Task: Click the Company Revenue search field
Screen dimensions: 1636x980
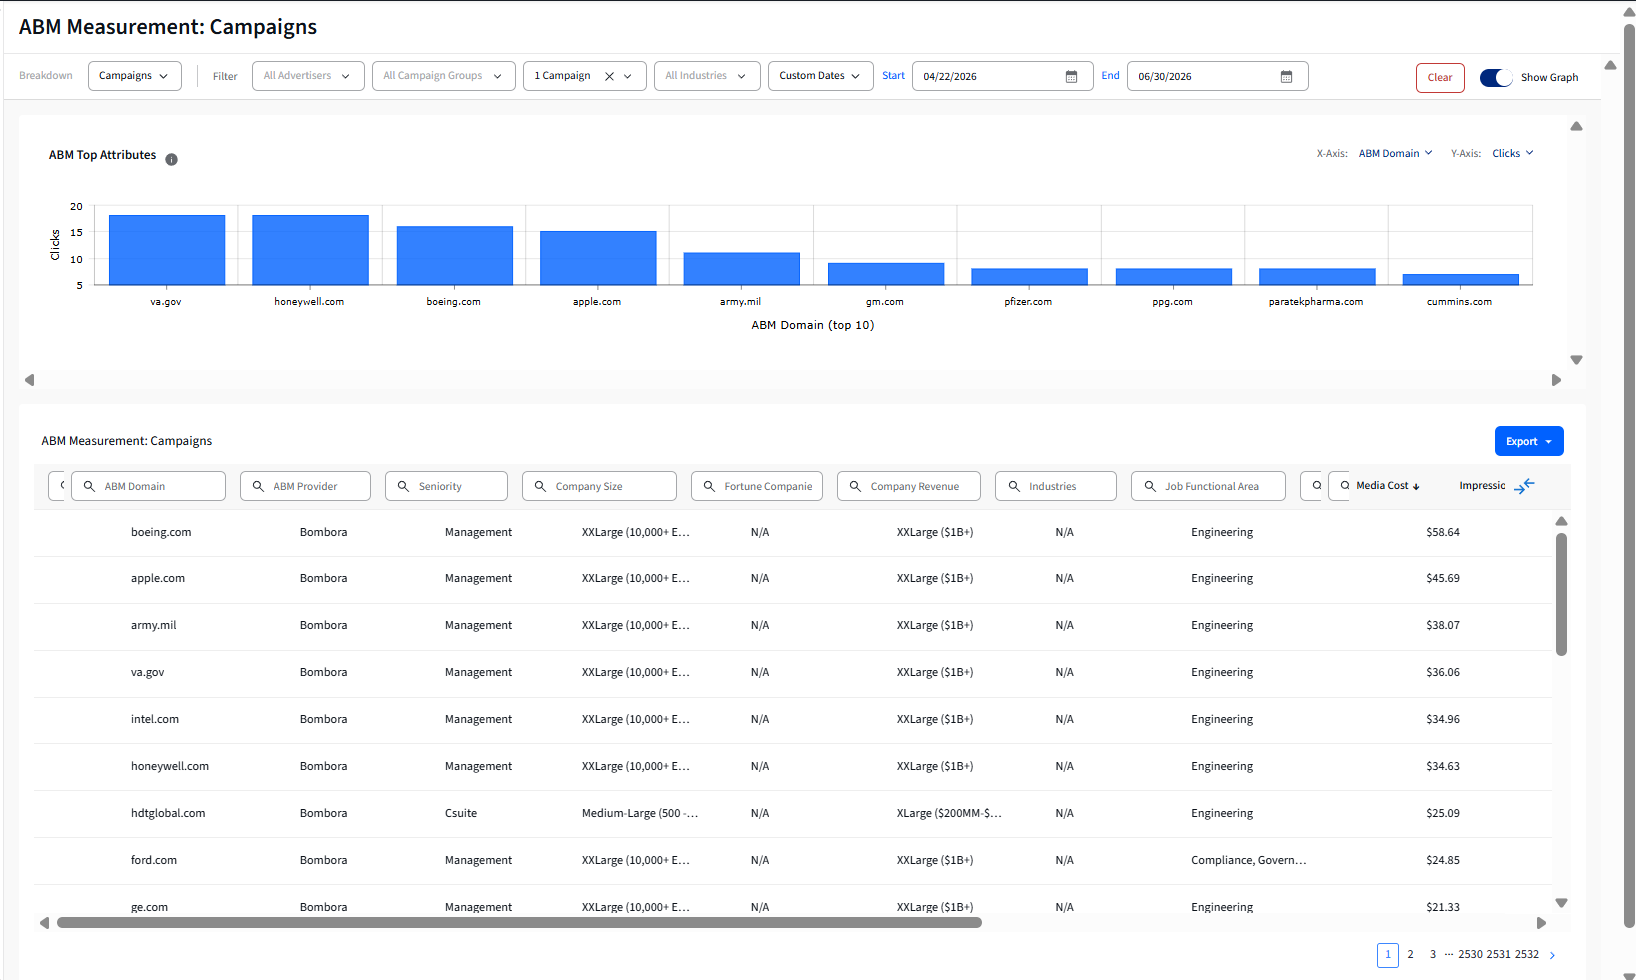Action: pyautogui.click(x=909, y=486)
